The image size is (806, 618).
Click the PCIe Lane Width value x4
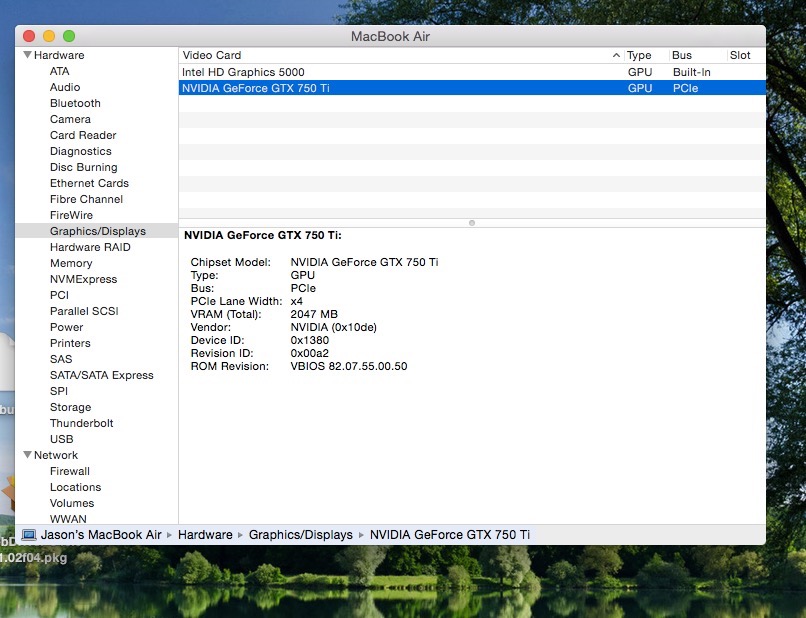click(x=297, y=301)
